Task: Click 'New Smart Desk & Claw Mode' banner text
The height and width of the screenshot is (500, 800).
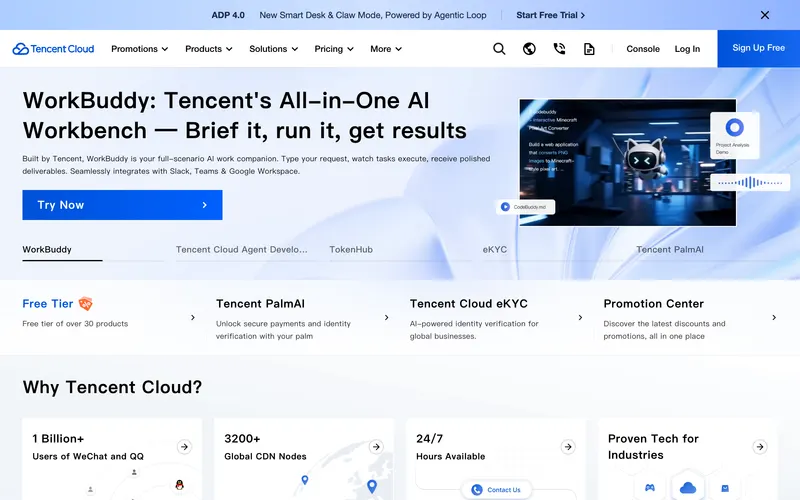Action: (x=373, y=15)
